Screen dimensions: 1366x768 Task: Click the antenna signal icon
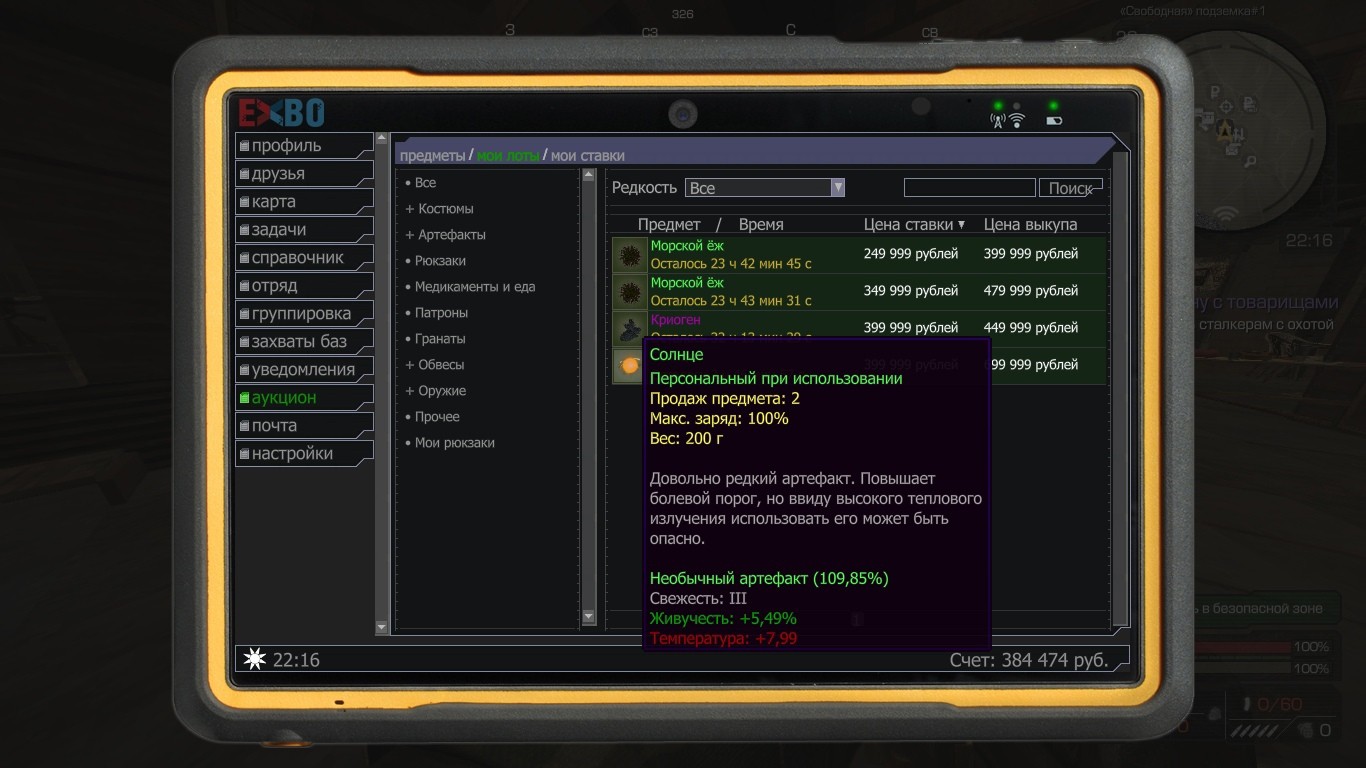[998, 121]
